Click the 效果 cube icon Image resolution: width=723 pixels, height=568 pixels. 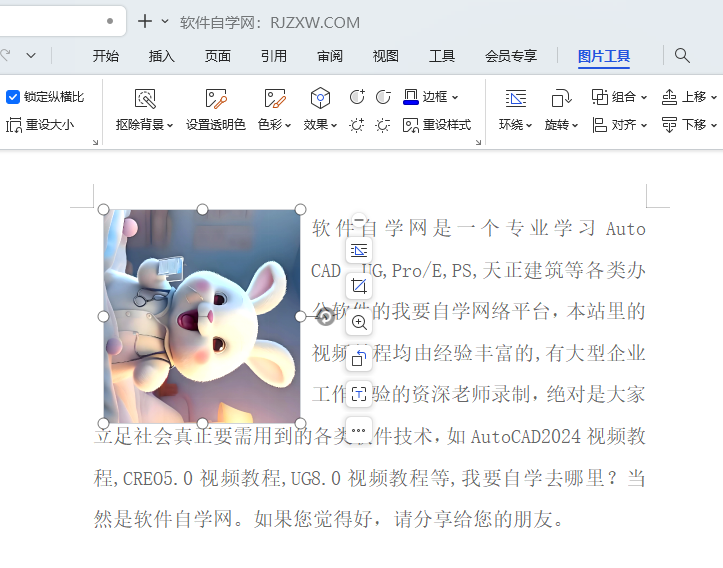tap(320, 98)
